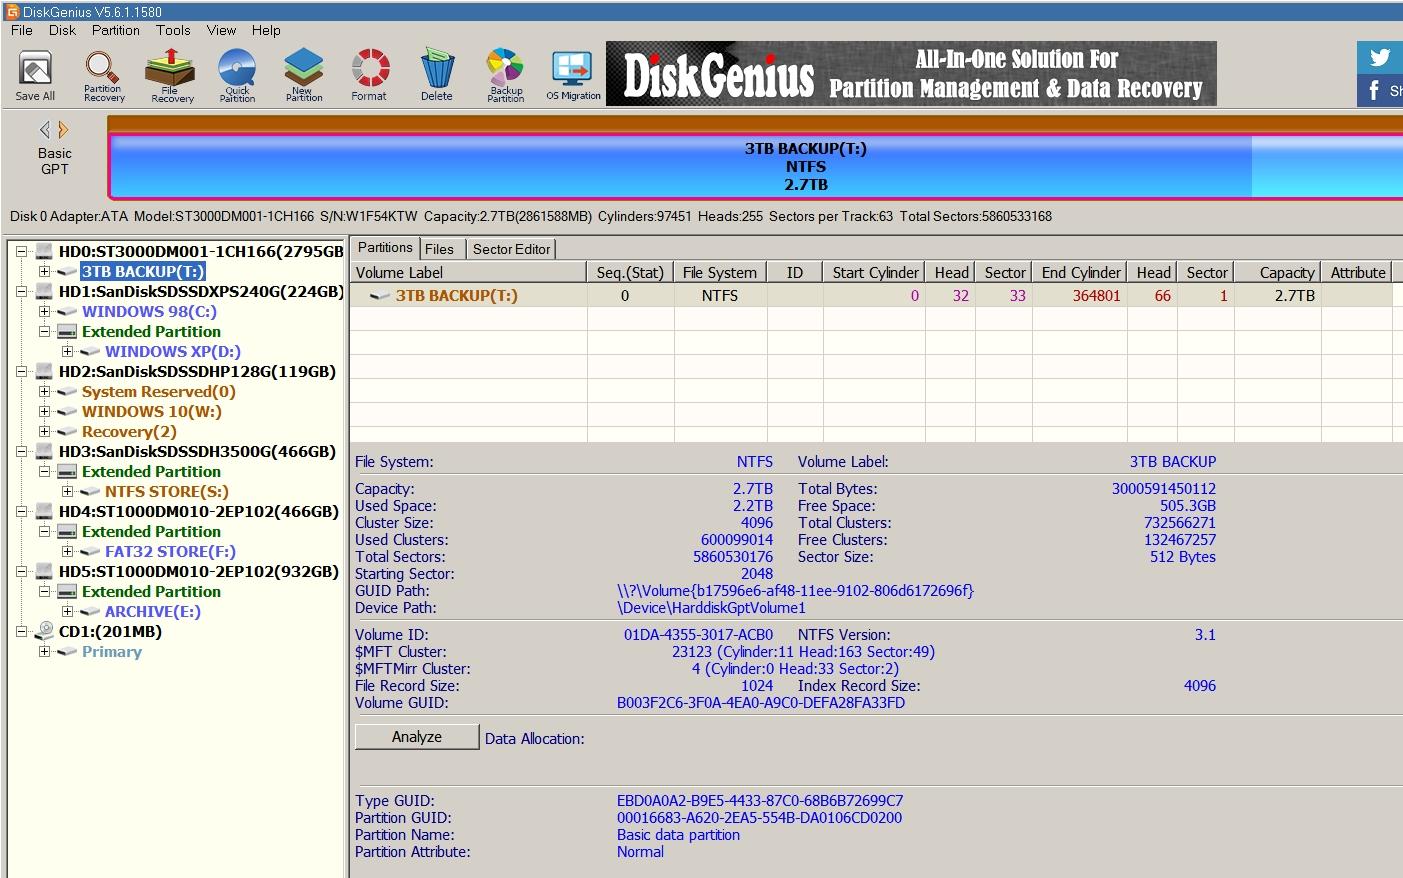
Task: Select Extended Partition under HD1
Action: coord(151,332)
